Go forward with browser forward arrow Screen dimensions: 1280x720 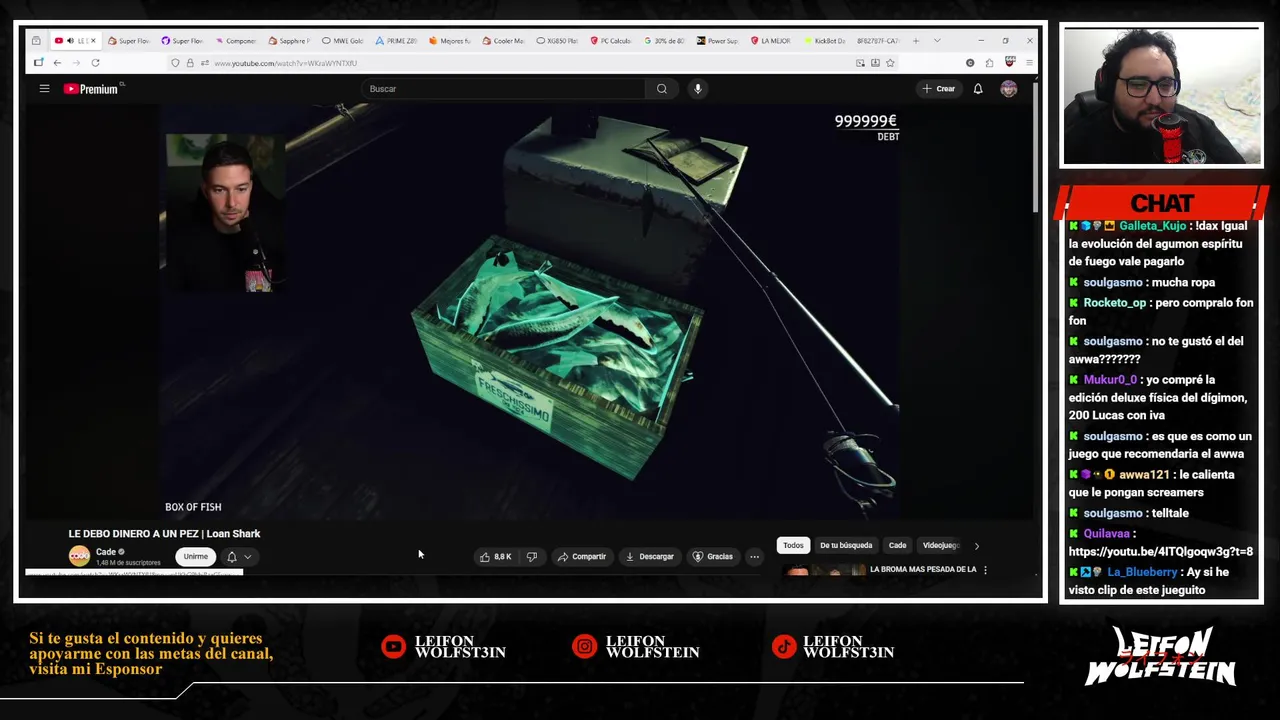[x=75, y=63]
